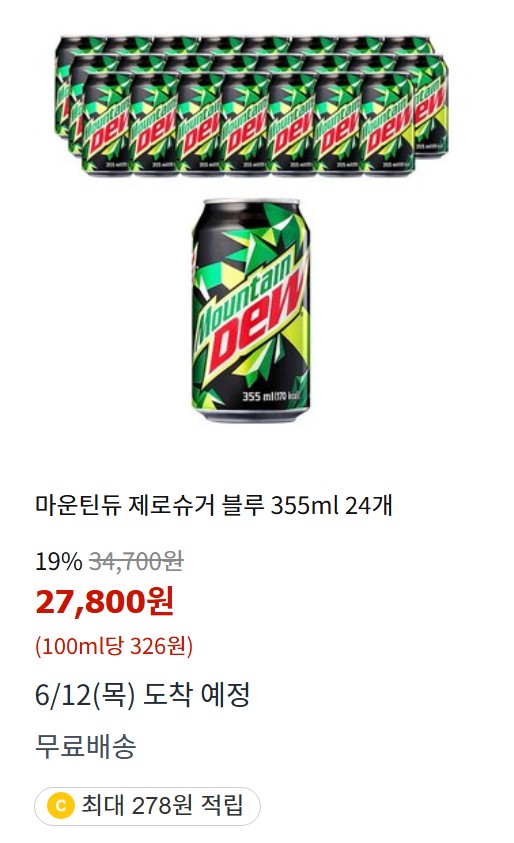The height and width of the screenshot is (843, 514).
Task: Click the 355 ml label on large can
Action: 259,397
